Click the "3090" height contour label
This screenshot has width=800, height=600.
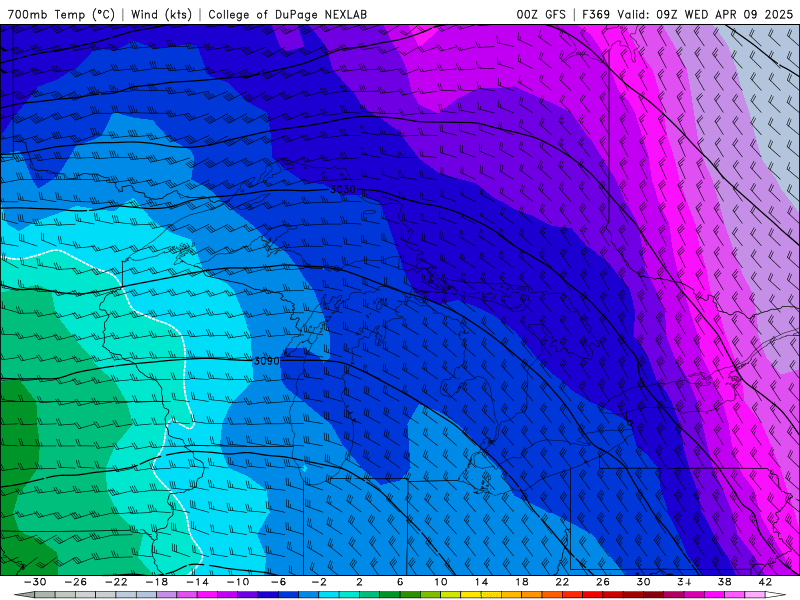click(266, 361)
